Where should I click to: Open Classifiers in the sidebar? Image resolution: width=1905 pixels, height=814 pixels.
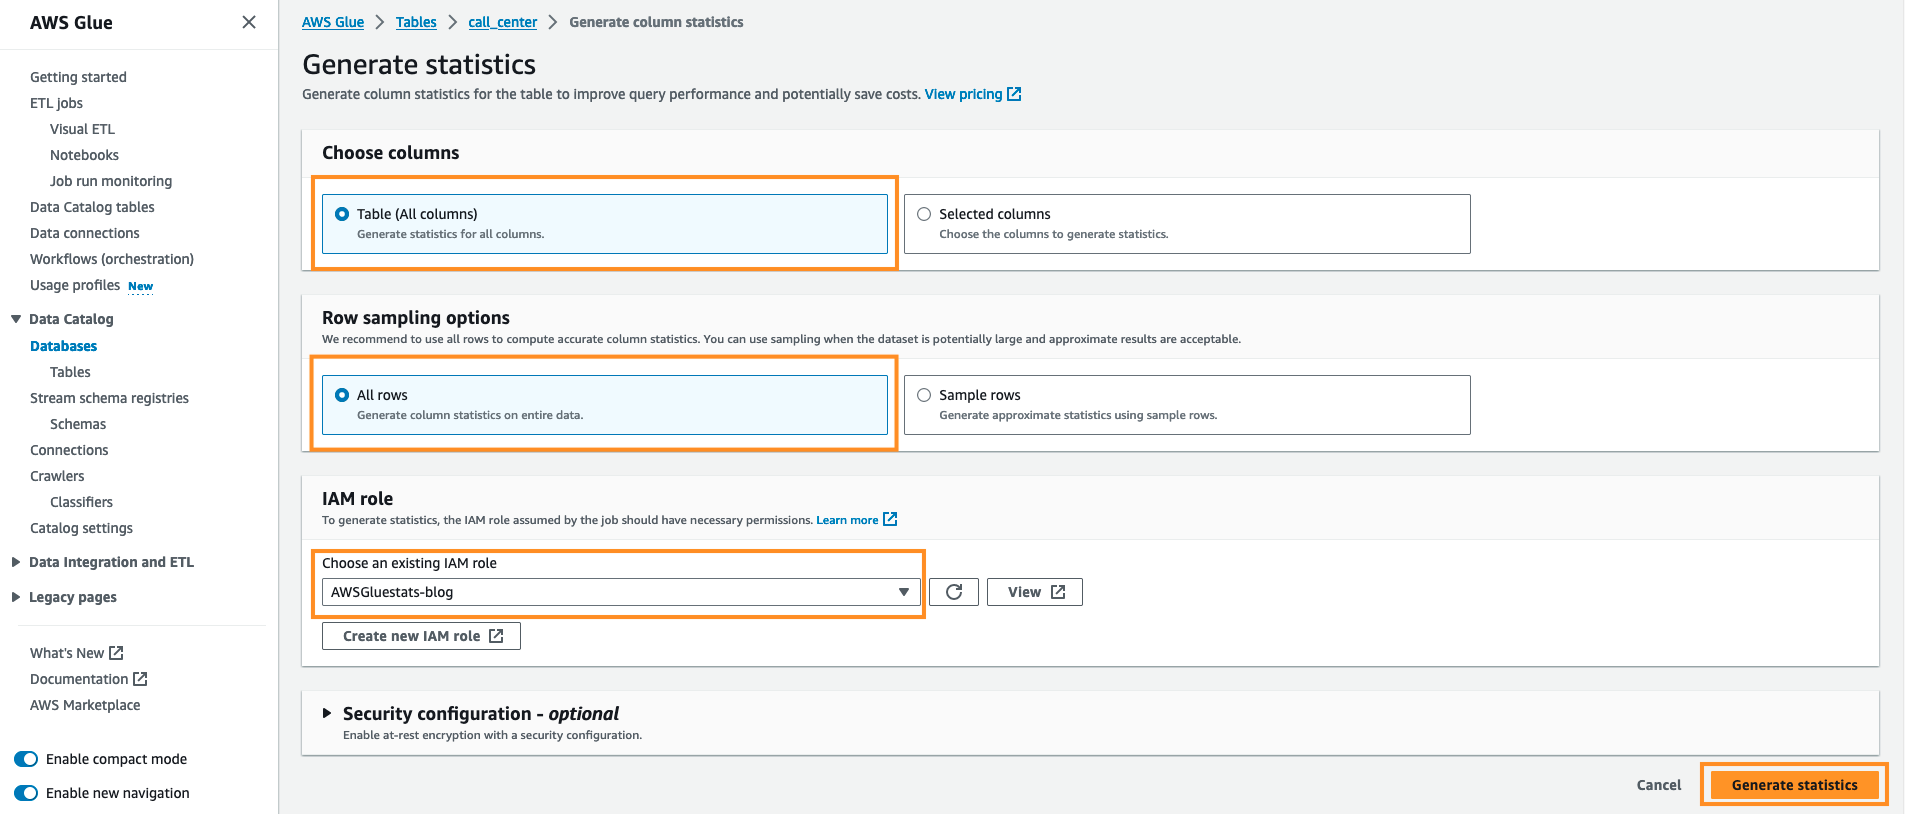coord(81,502)
